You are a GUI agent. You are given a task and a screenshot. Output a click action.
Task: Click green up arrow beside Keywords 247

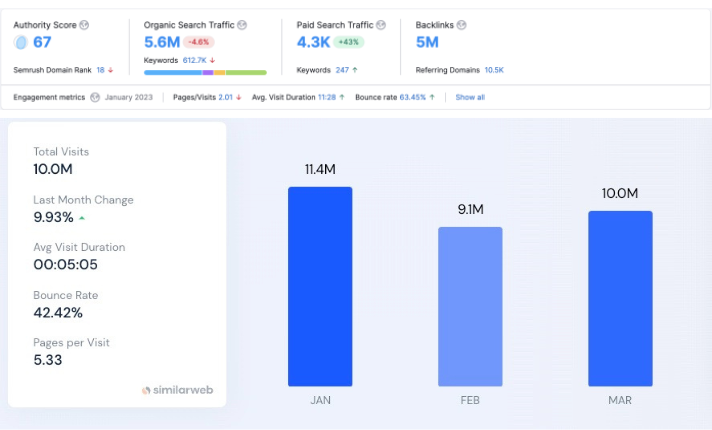click(x=355, y=70)
